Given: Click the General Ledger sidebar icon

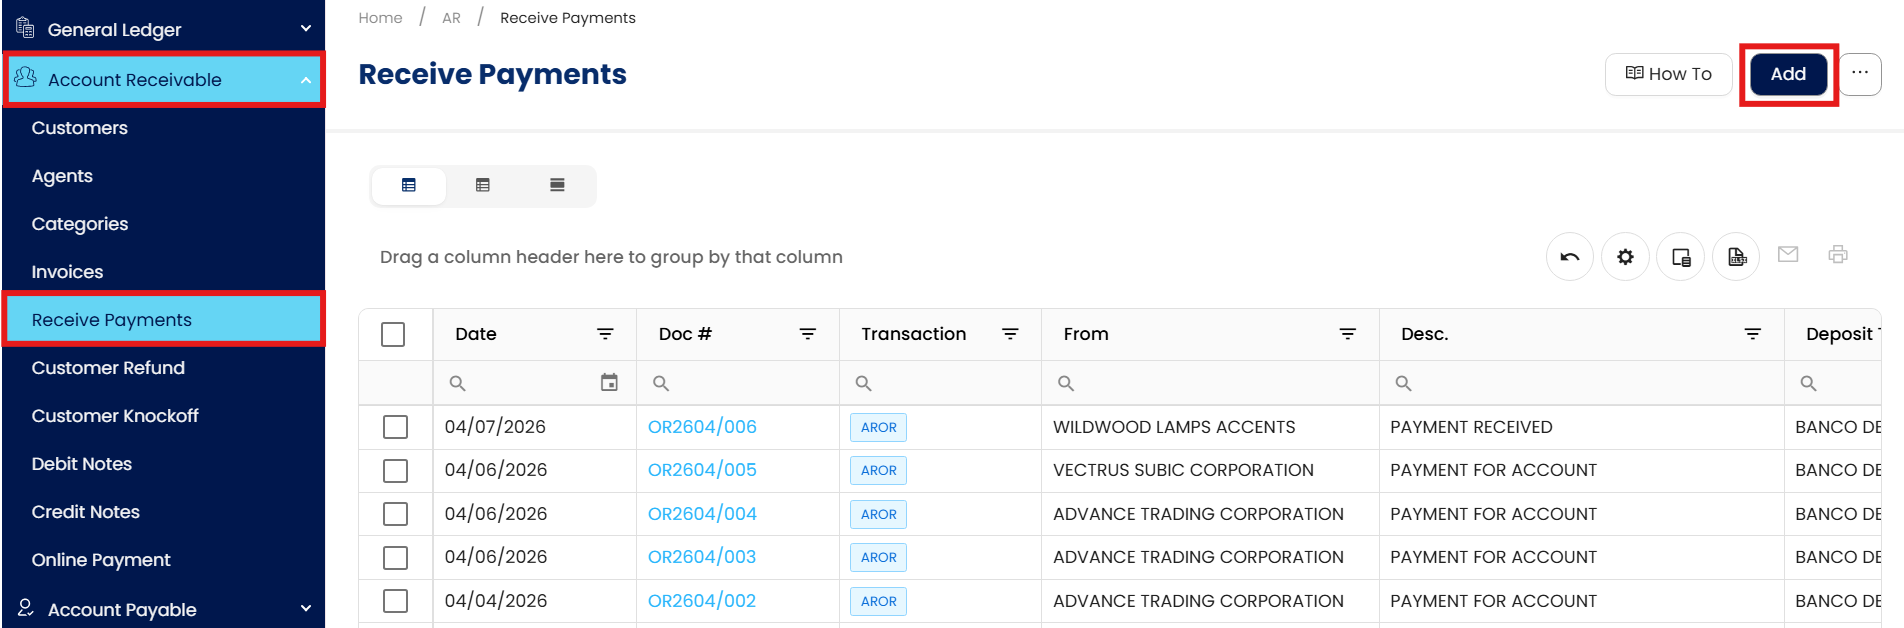Looking at the screenshot, I should [25, 28].
